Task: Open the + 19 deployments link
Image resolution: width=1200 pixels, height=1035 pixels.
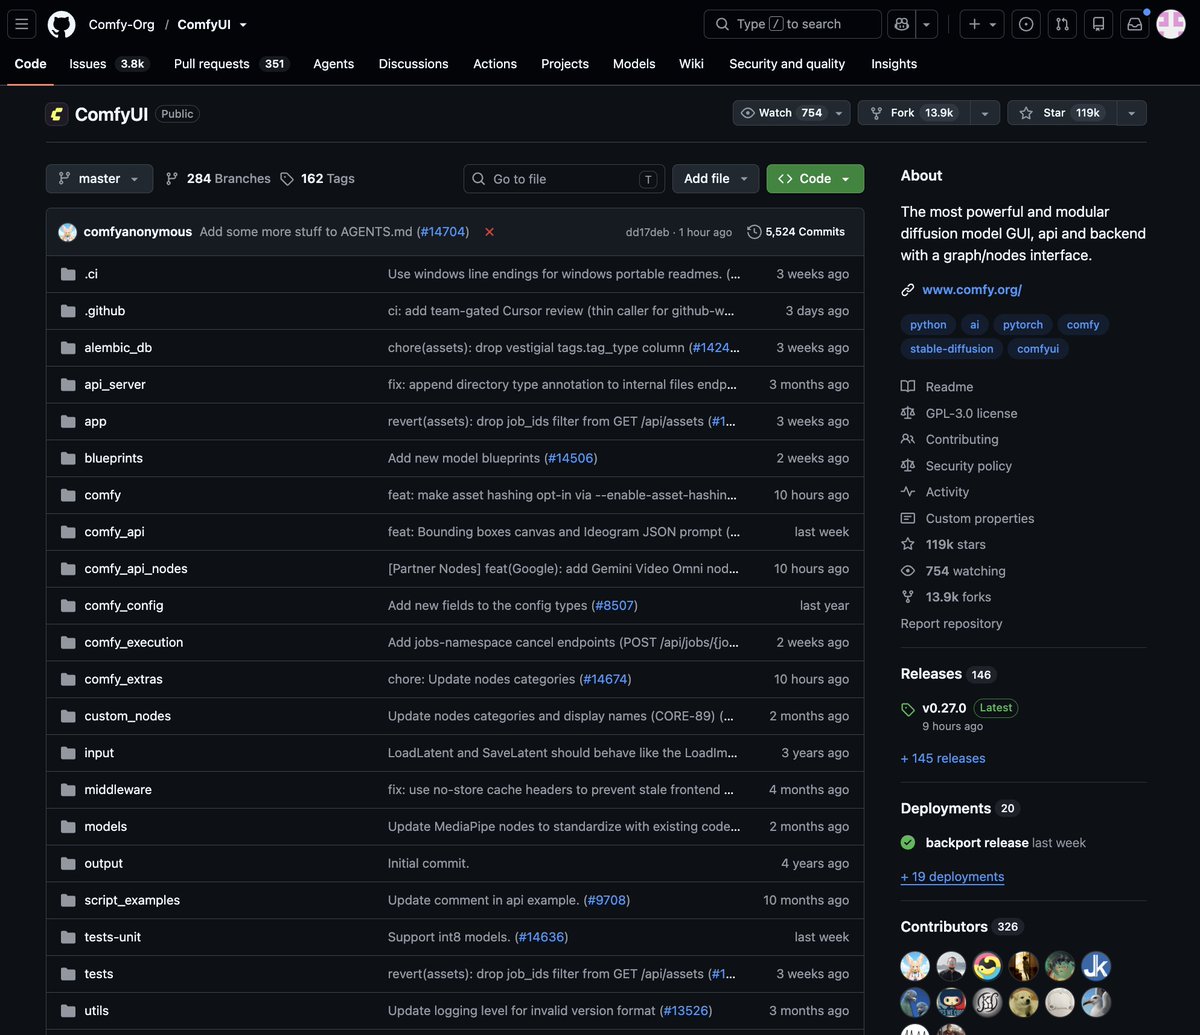Action: tap(952, 877)
